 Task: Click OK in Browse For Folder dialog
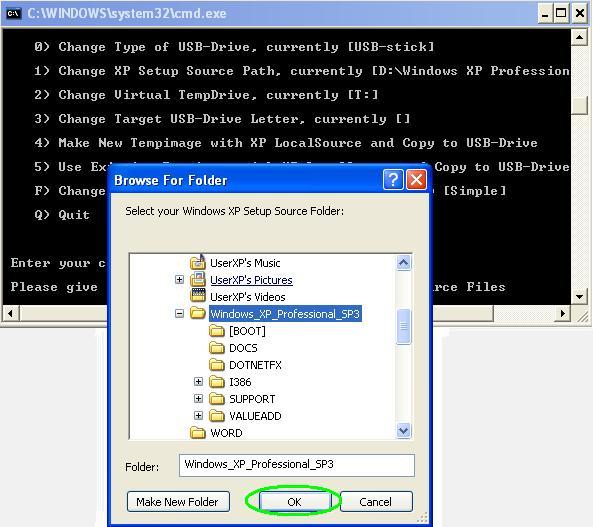295,502
